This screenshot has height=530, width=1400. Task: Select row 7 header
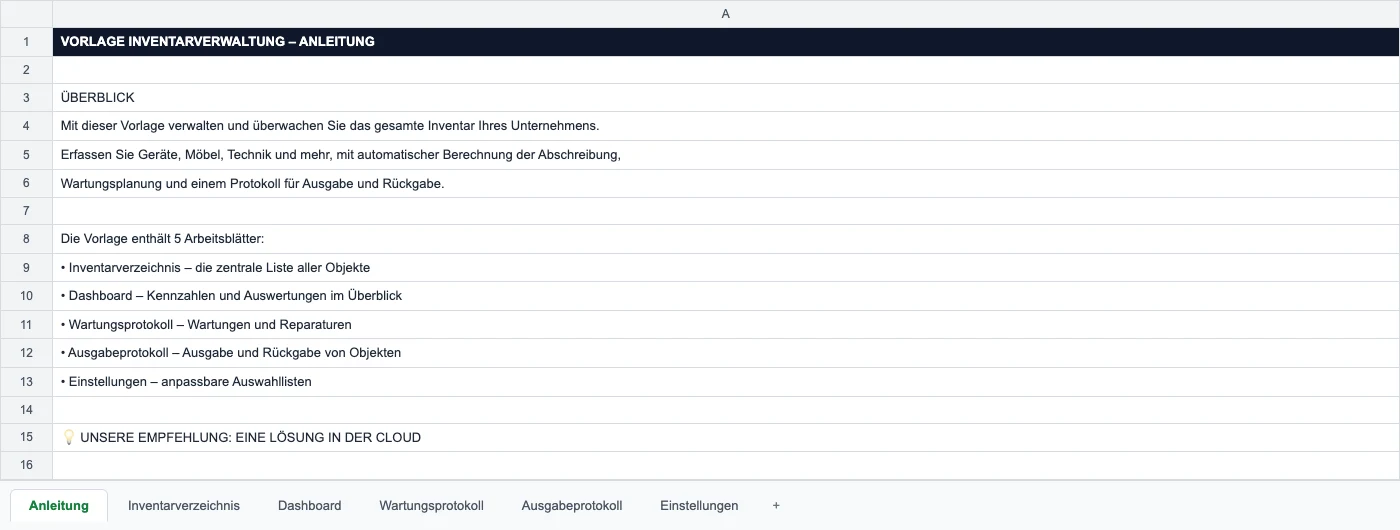[26, 211]
